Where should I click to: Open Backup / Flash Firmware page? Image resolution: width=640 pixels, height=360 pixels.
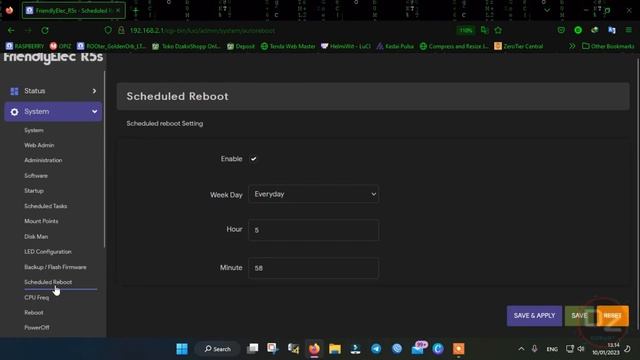pyautogui.click(x=55, y=267)
